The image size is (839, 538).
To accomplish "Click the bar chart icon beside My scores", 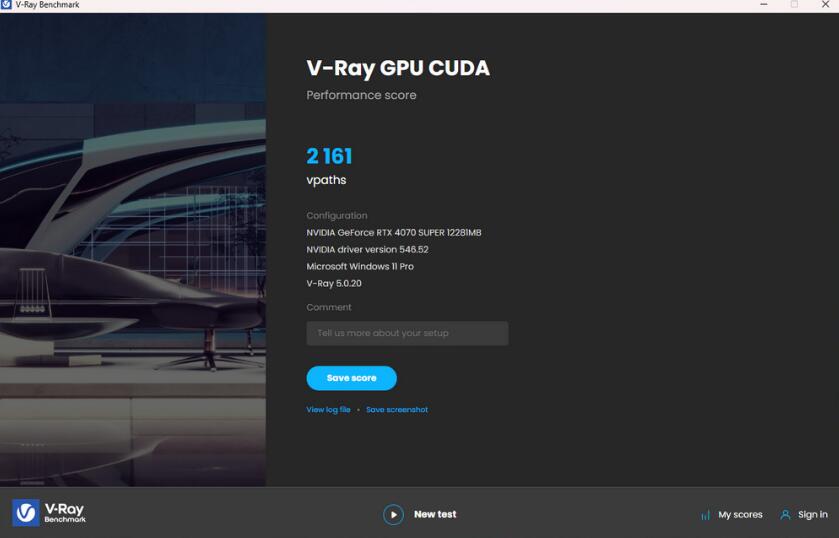I will pos(705,515).
